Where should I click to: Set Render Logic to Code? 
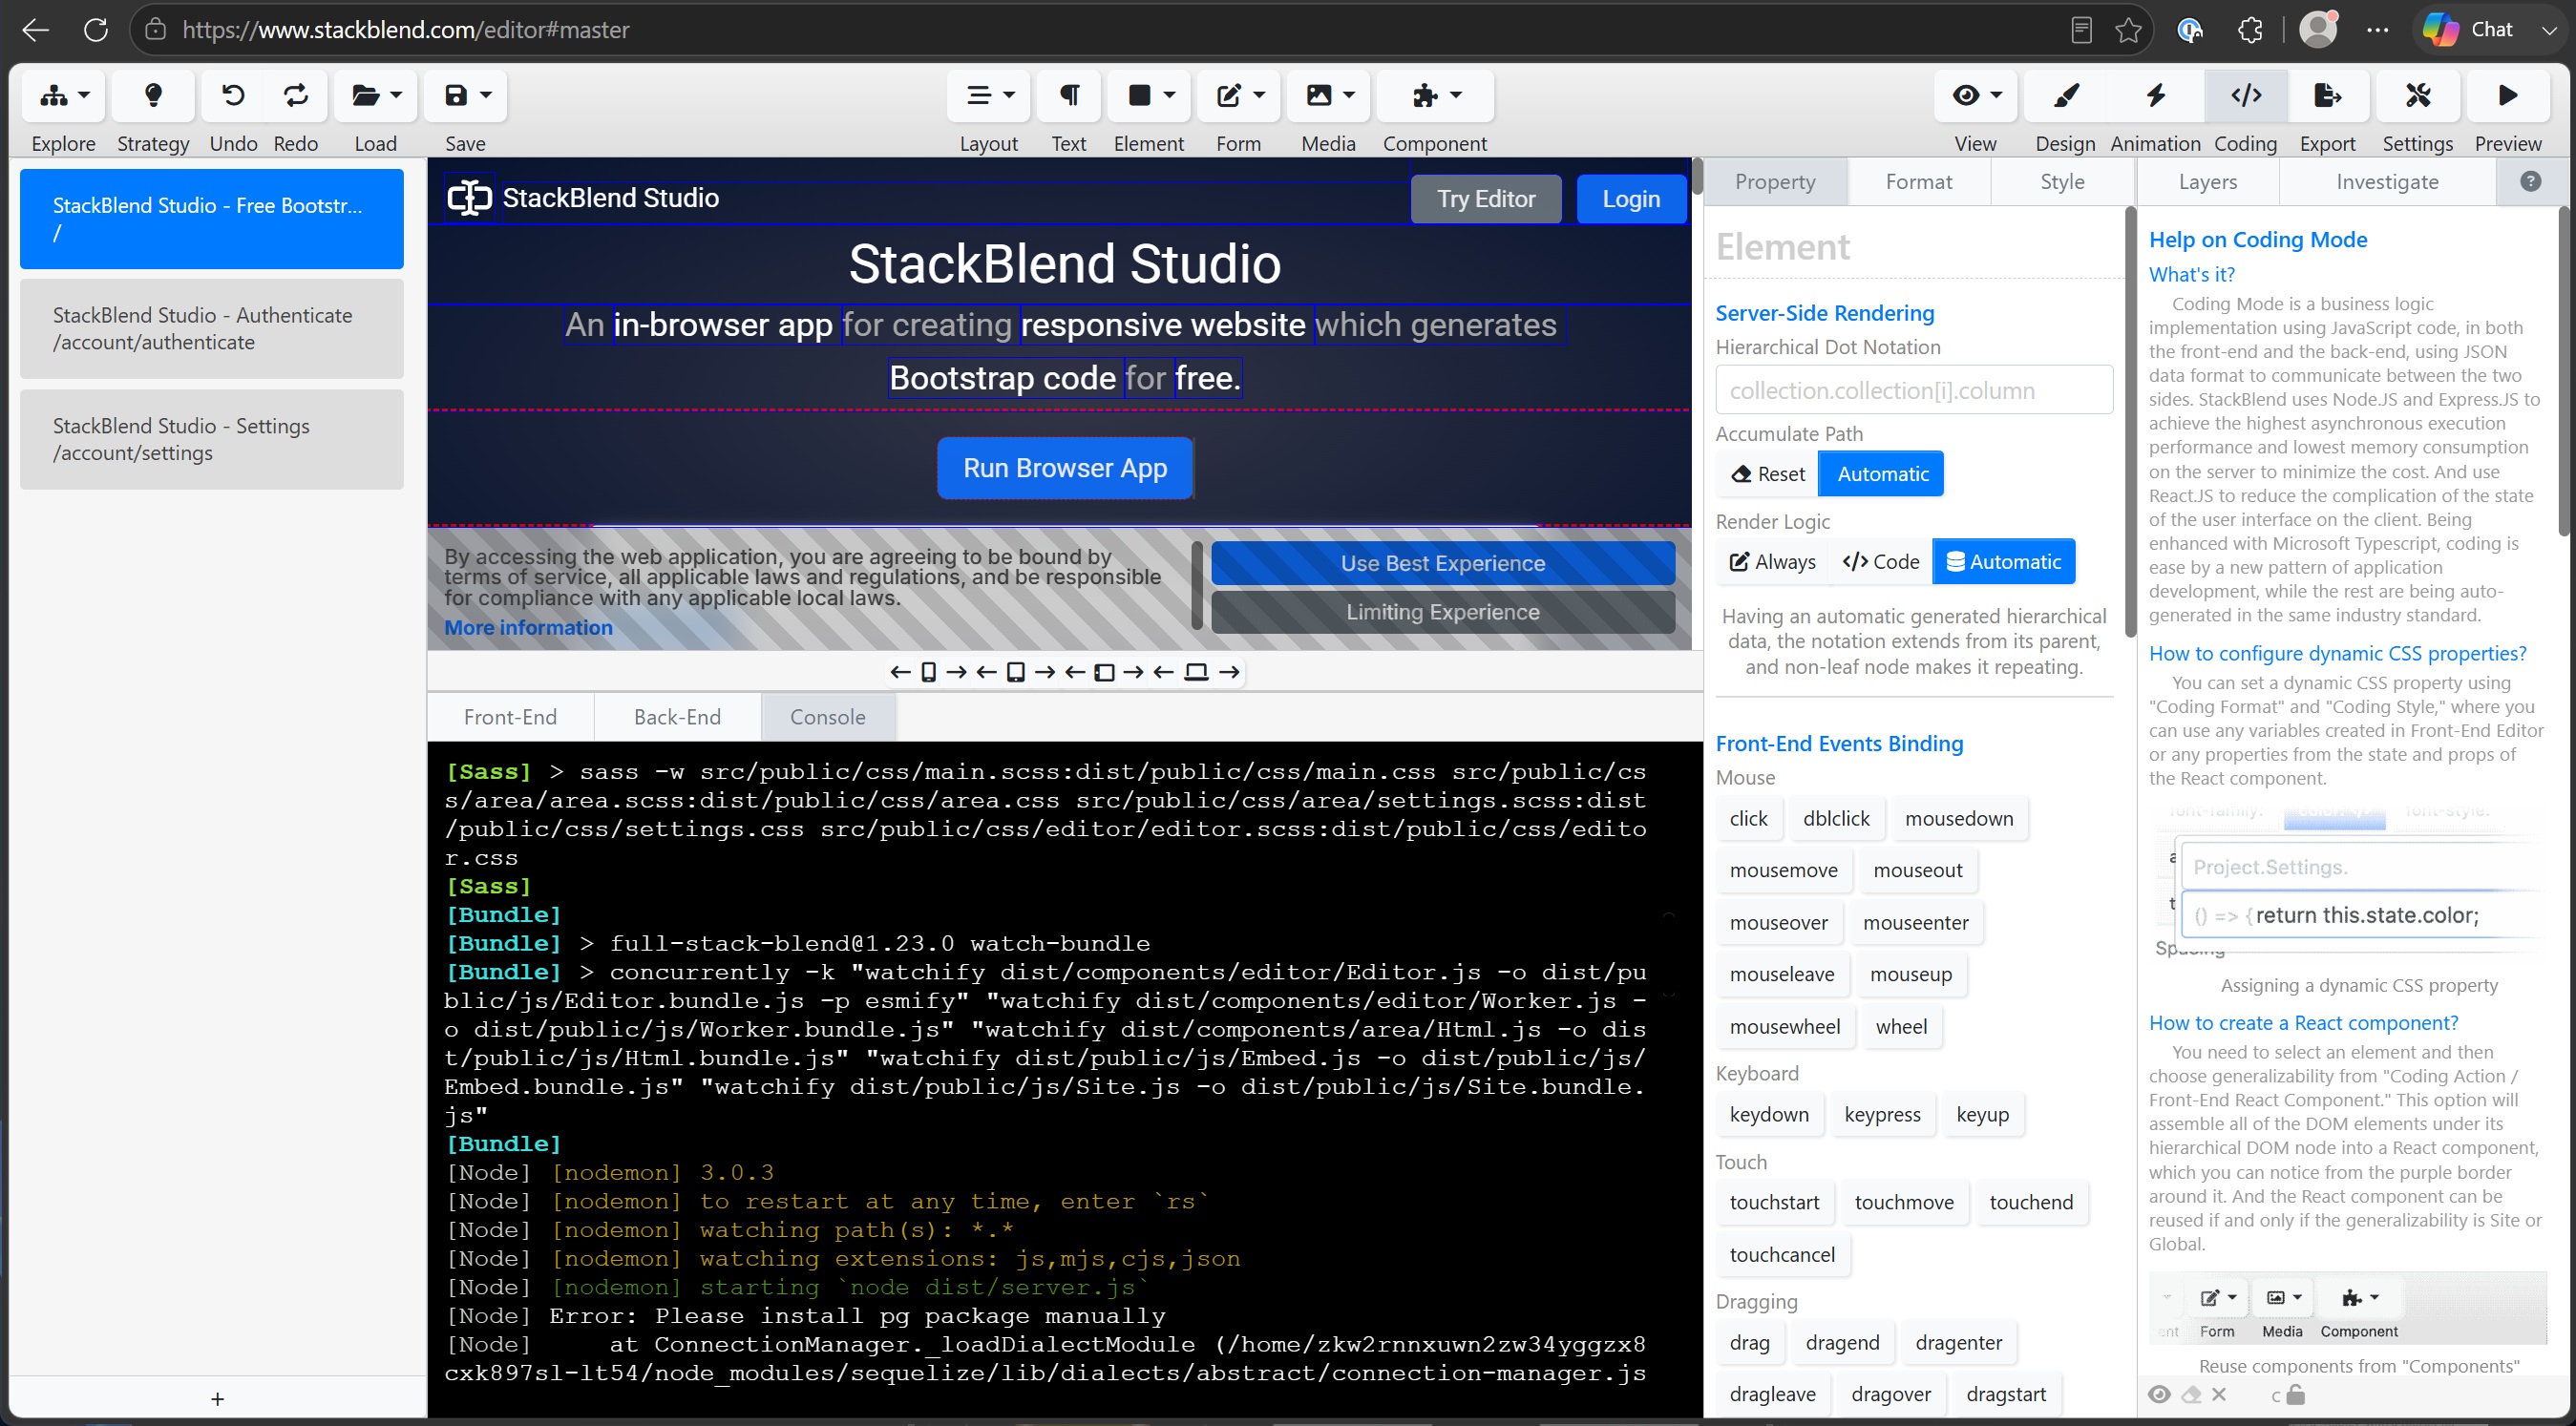click(x=1880, y=562)
